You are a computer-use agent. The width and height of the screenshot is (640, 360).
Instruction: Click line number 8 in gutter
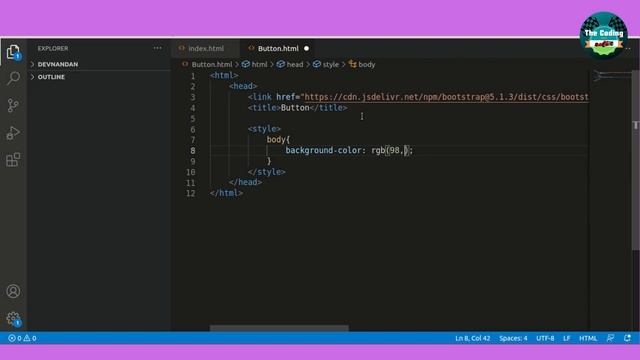coord(193,151)
